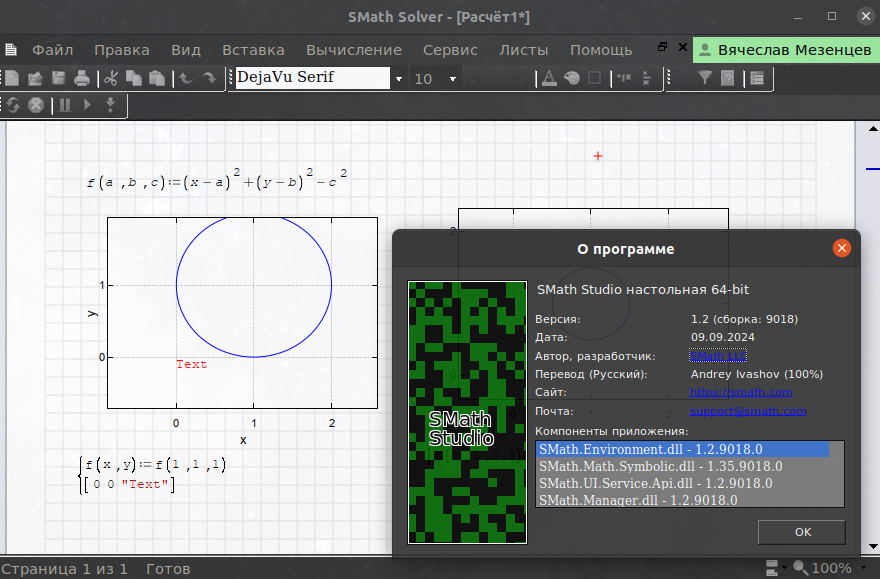The image size is (880, 579).
Task: Expand the DejaVu Serif font dropdown
Action: [x=399, y=79]
